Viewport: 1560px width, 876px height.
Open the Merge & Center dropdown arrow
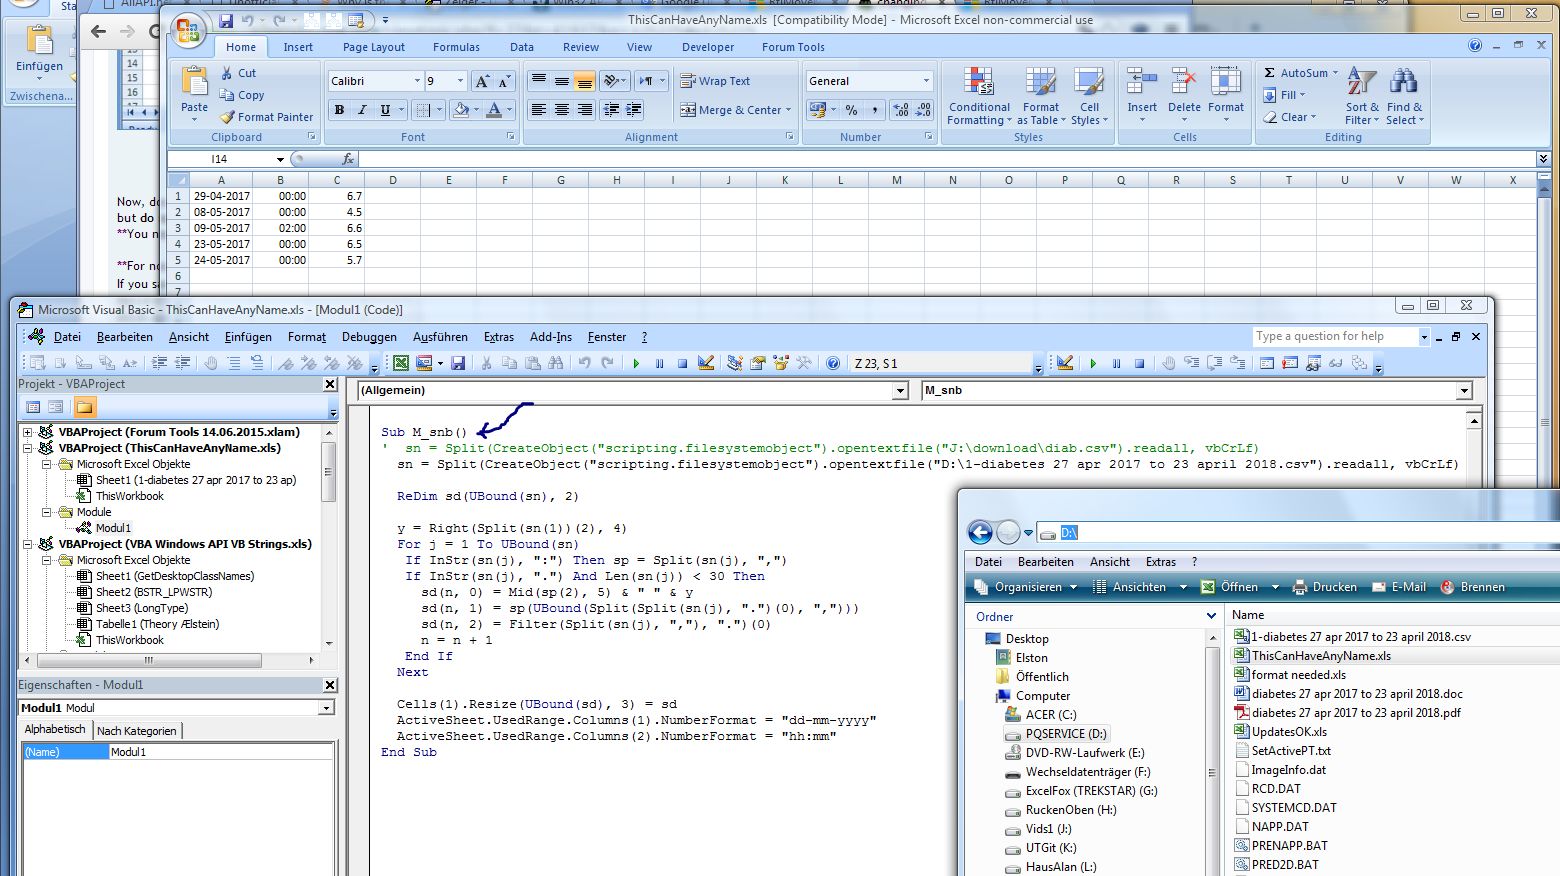pos(789,110)
